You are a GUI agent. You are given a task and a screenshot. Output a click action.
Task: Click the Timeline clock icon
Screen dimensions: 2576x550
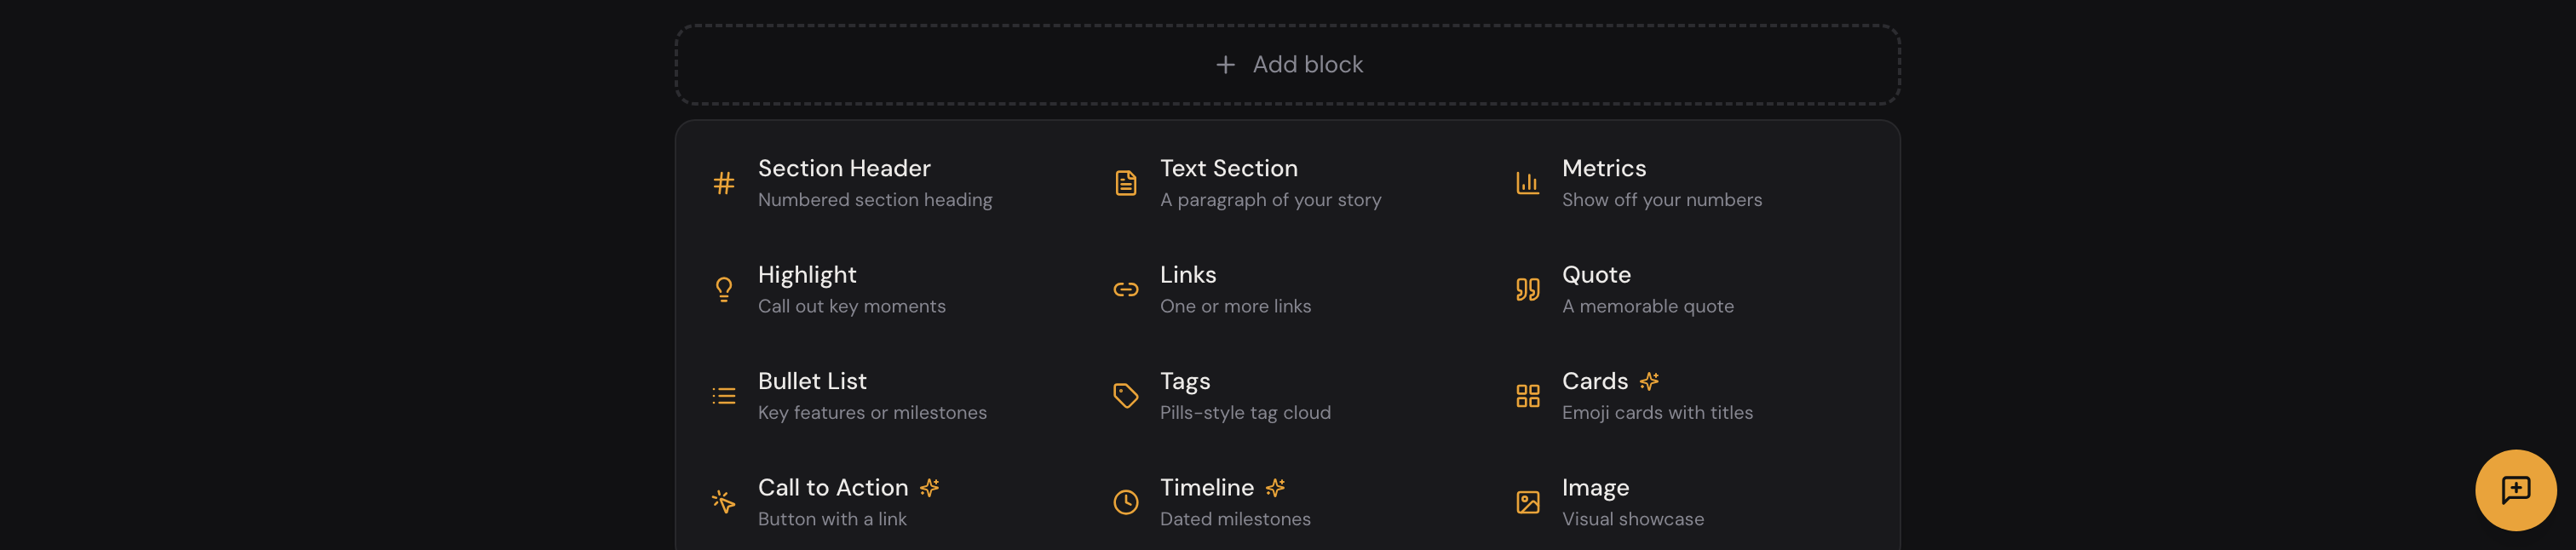pos(1126,502)
